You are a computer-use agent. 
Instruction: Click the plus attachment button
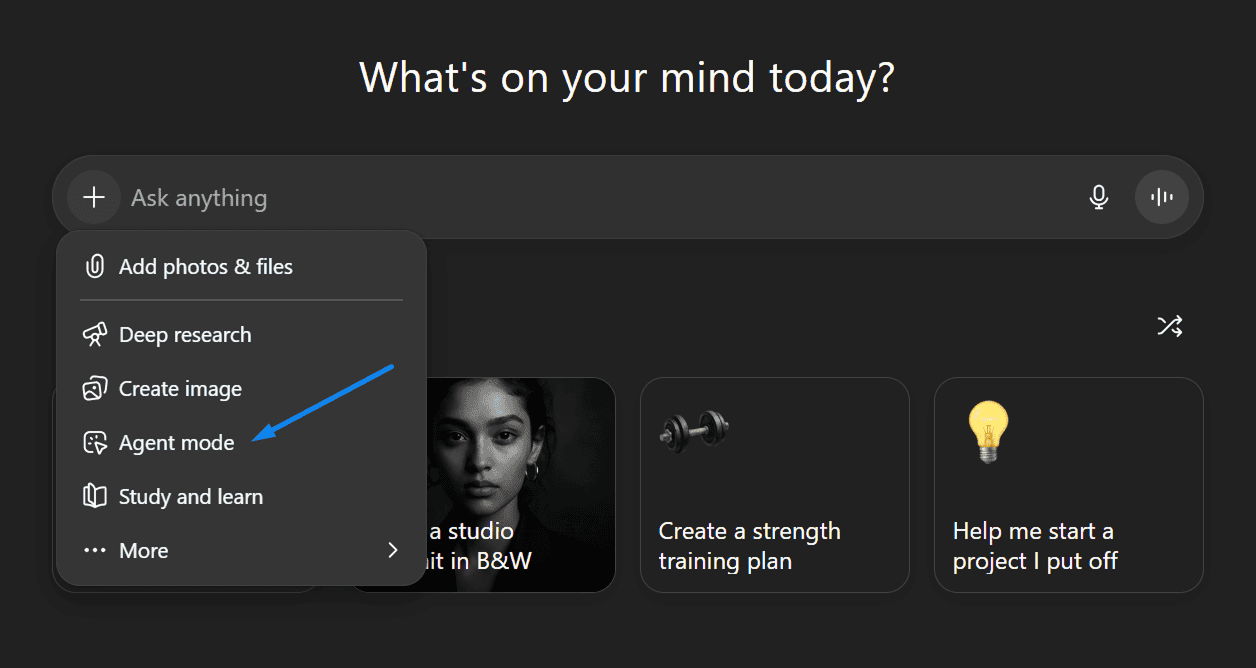pos(94,197)
